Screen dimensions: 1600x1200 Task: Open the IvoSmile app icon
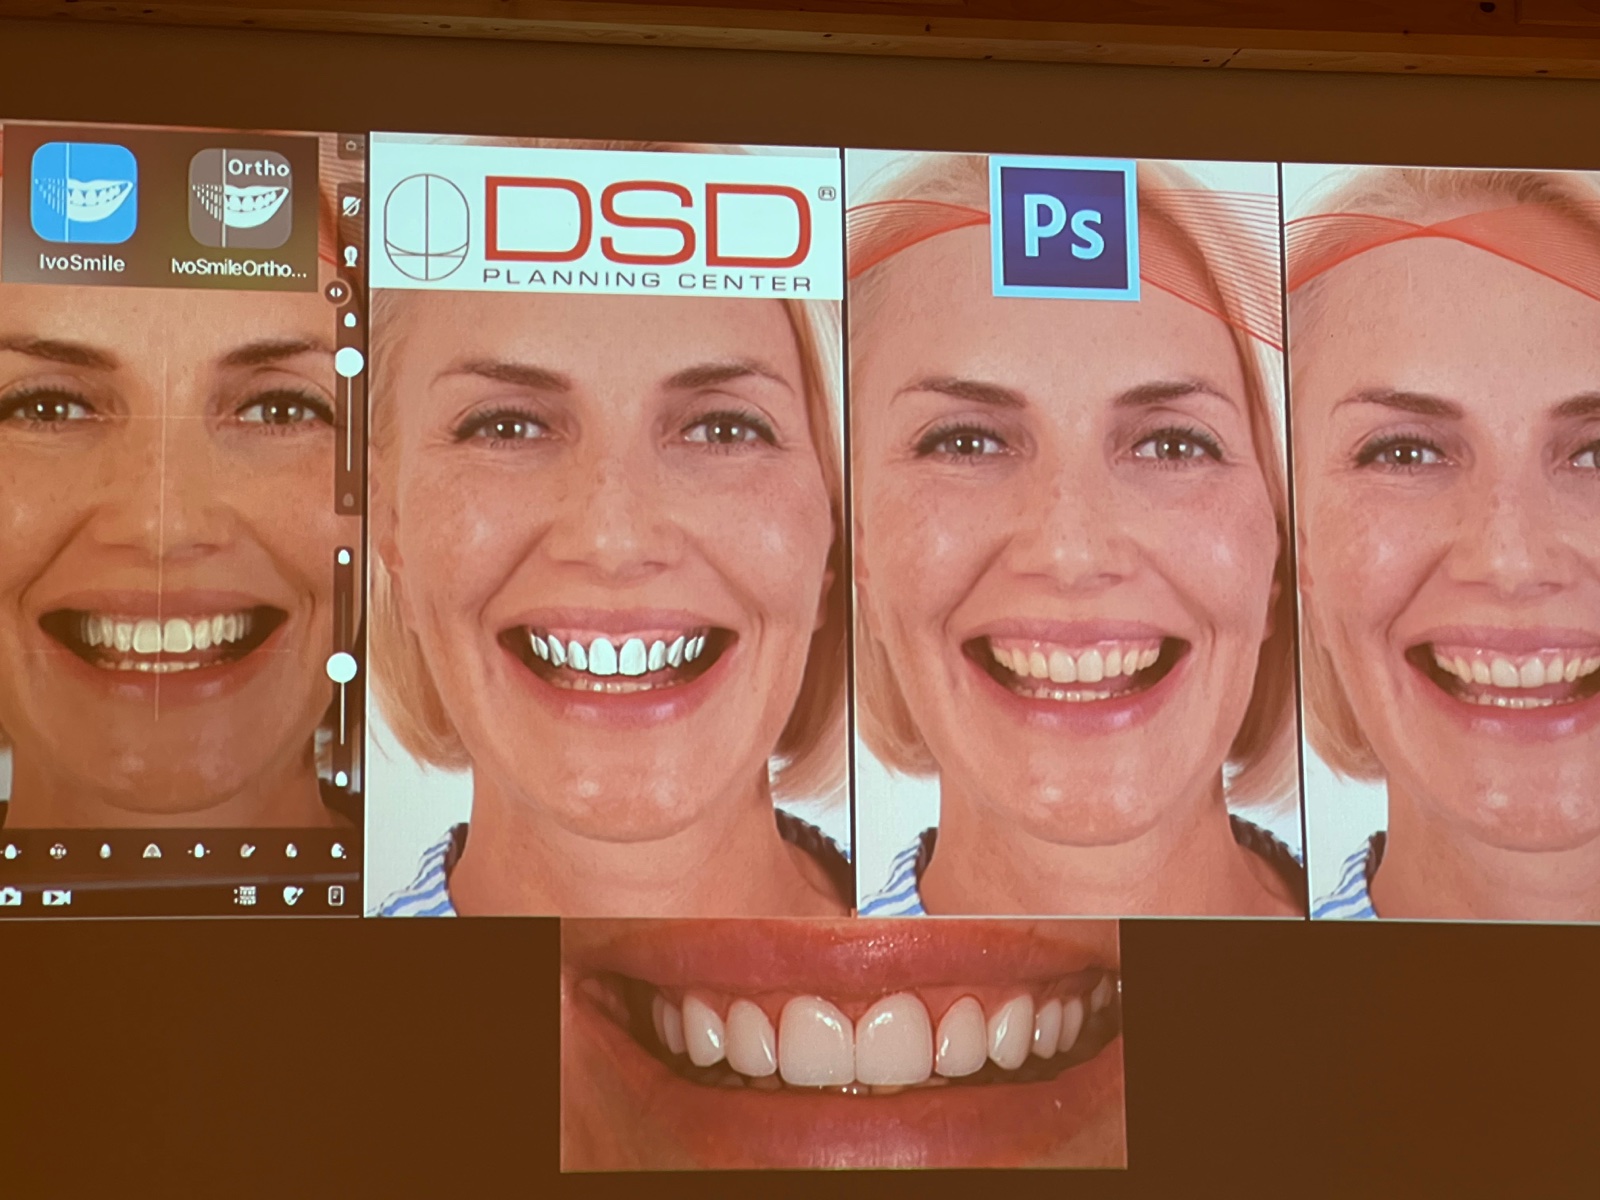tap(83, 194)
